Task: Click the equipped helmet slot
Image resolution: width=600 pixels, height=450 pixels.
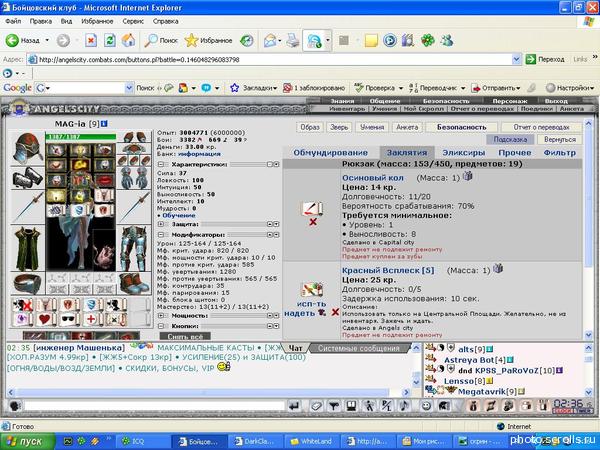Action: 27,148
